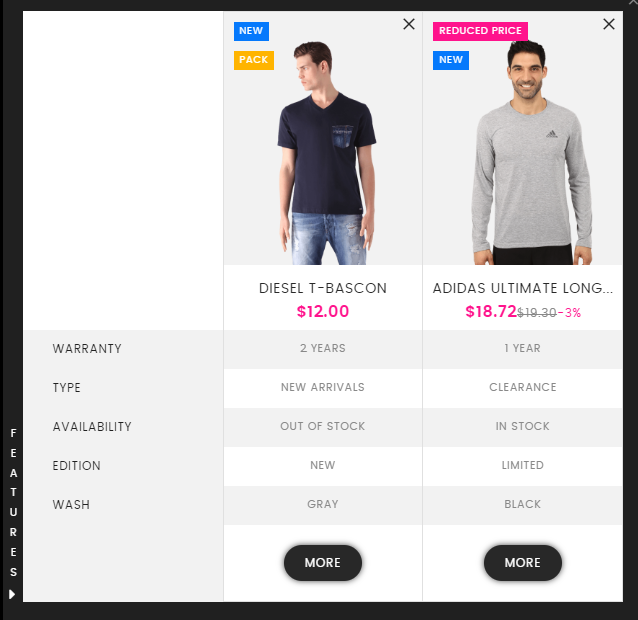Viewport: 638px width, 620px height.
Task: Select the Warranty feature row label
Action: [x=87, y=349]
